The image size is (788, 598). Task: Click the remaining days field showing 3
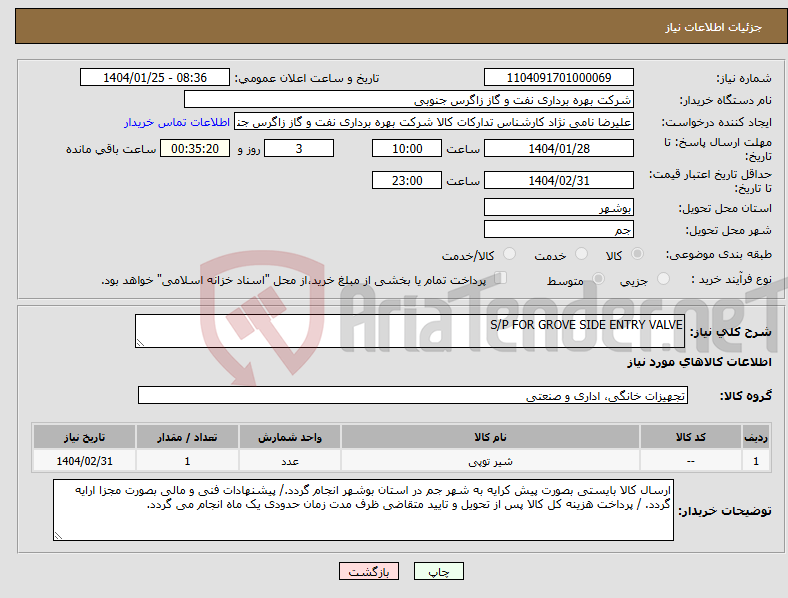[x=299, y=149]
